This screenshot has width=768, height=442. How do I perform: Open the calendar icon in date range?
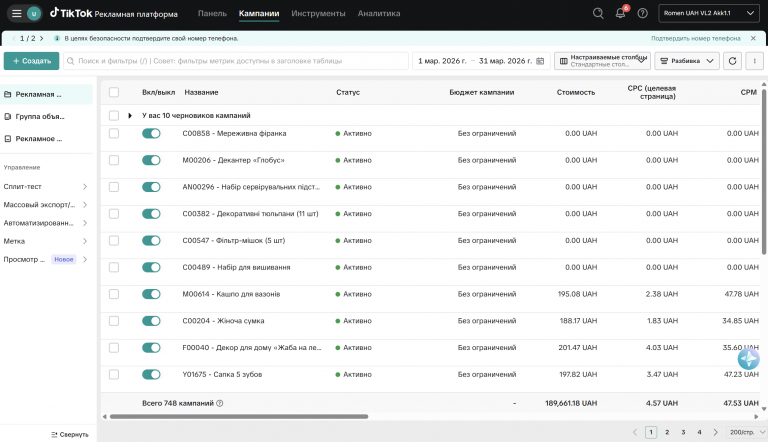[x=540, y=61]
